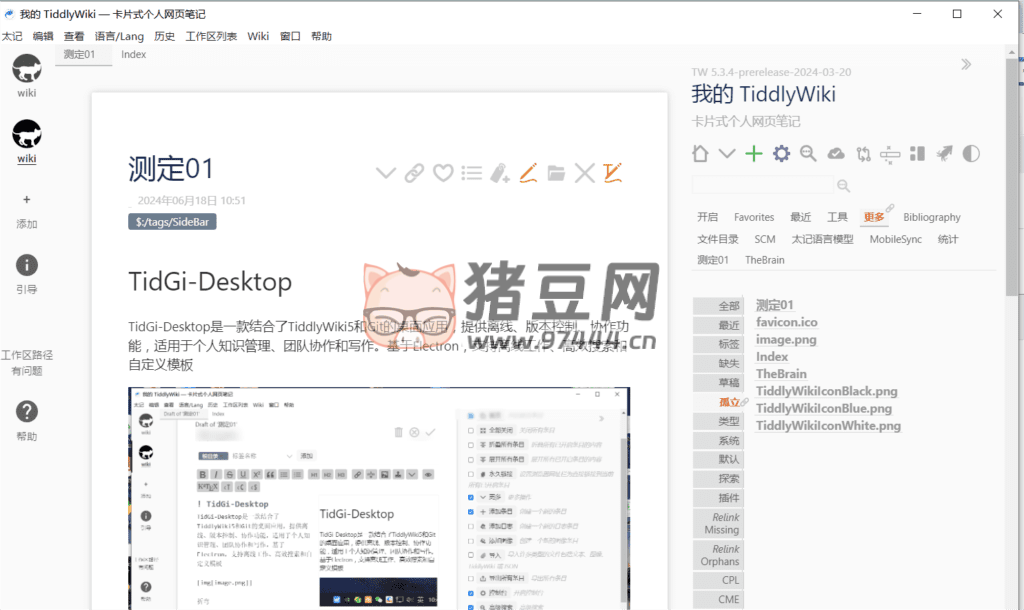The image size is (1024, 610).
Task: Select the Favorites sidebar tab
Action: coord(754,217)
